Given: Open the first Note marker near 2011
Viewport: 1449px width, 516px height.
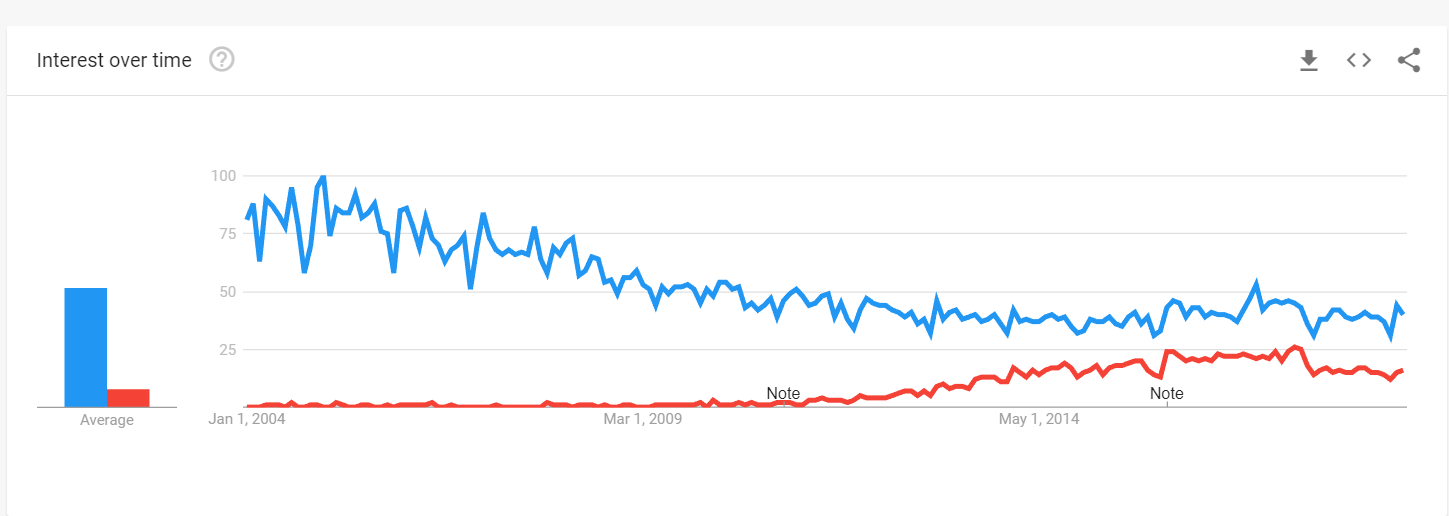Looking at the screenshot, I should pyautogui.click(x=783, y=393).
